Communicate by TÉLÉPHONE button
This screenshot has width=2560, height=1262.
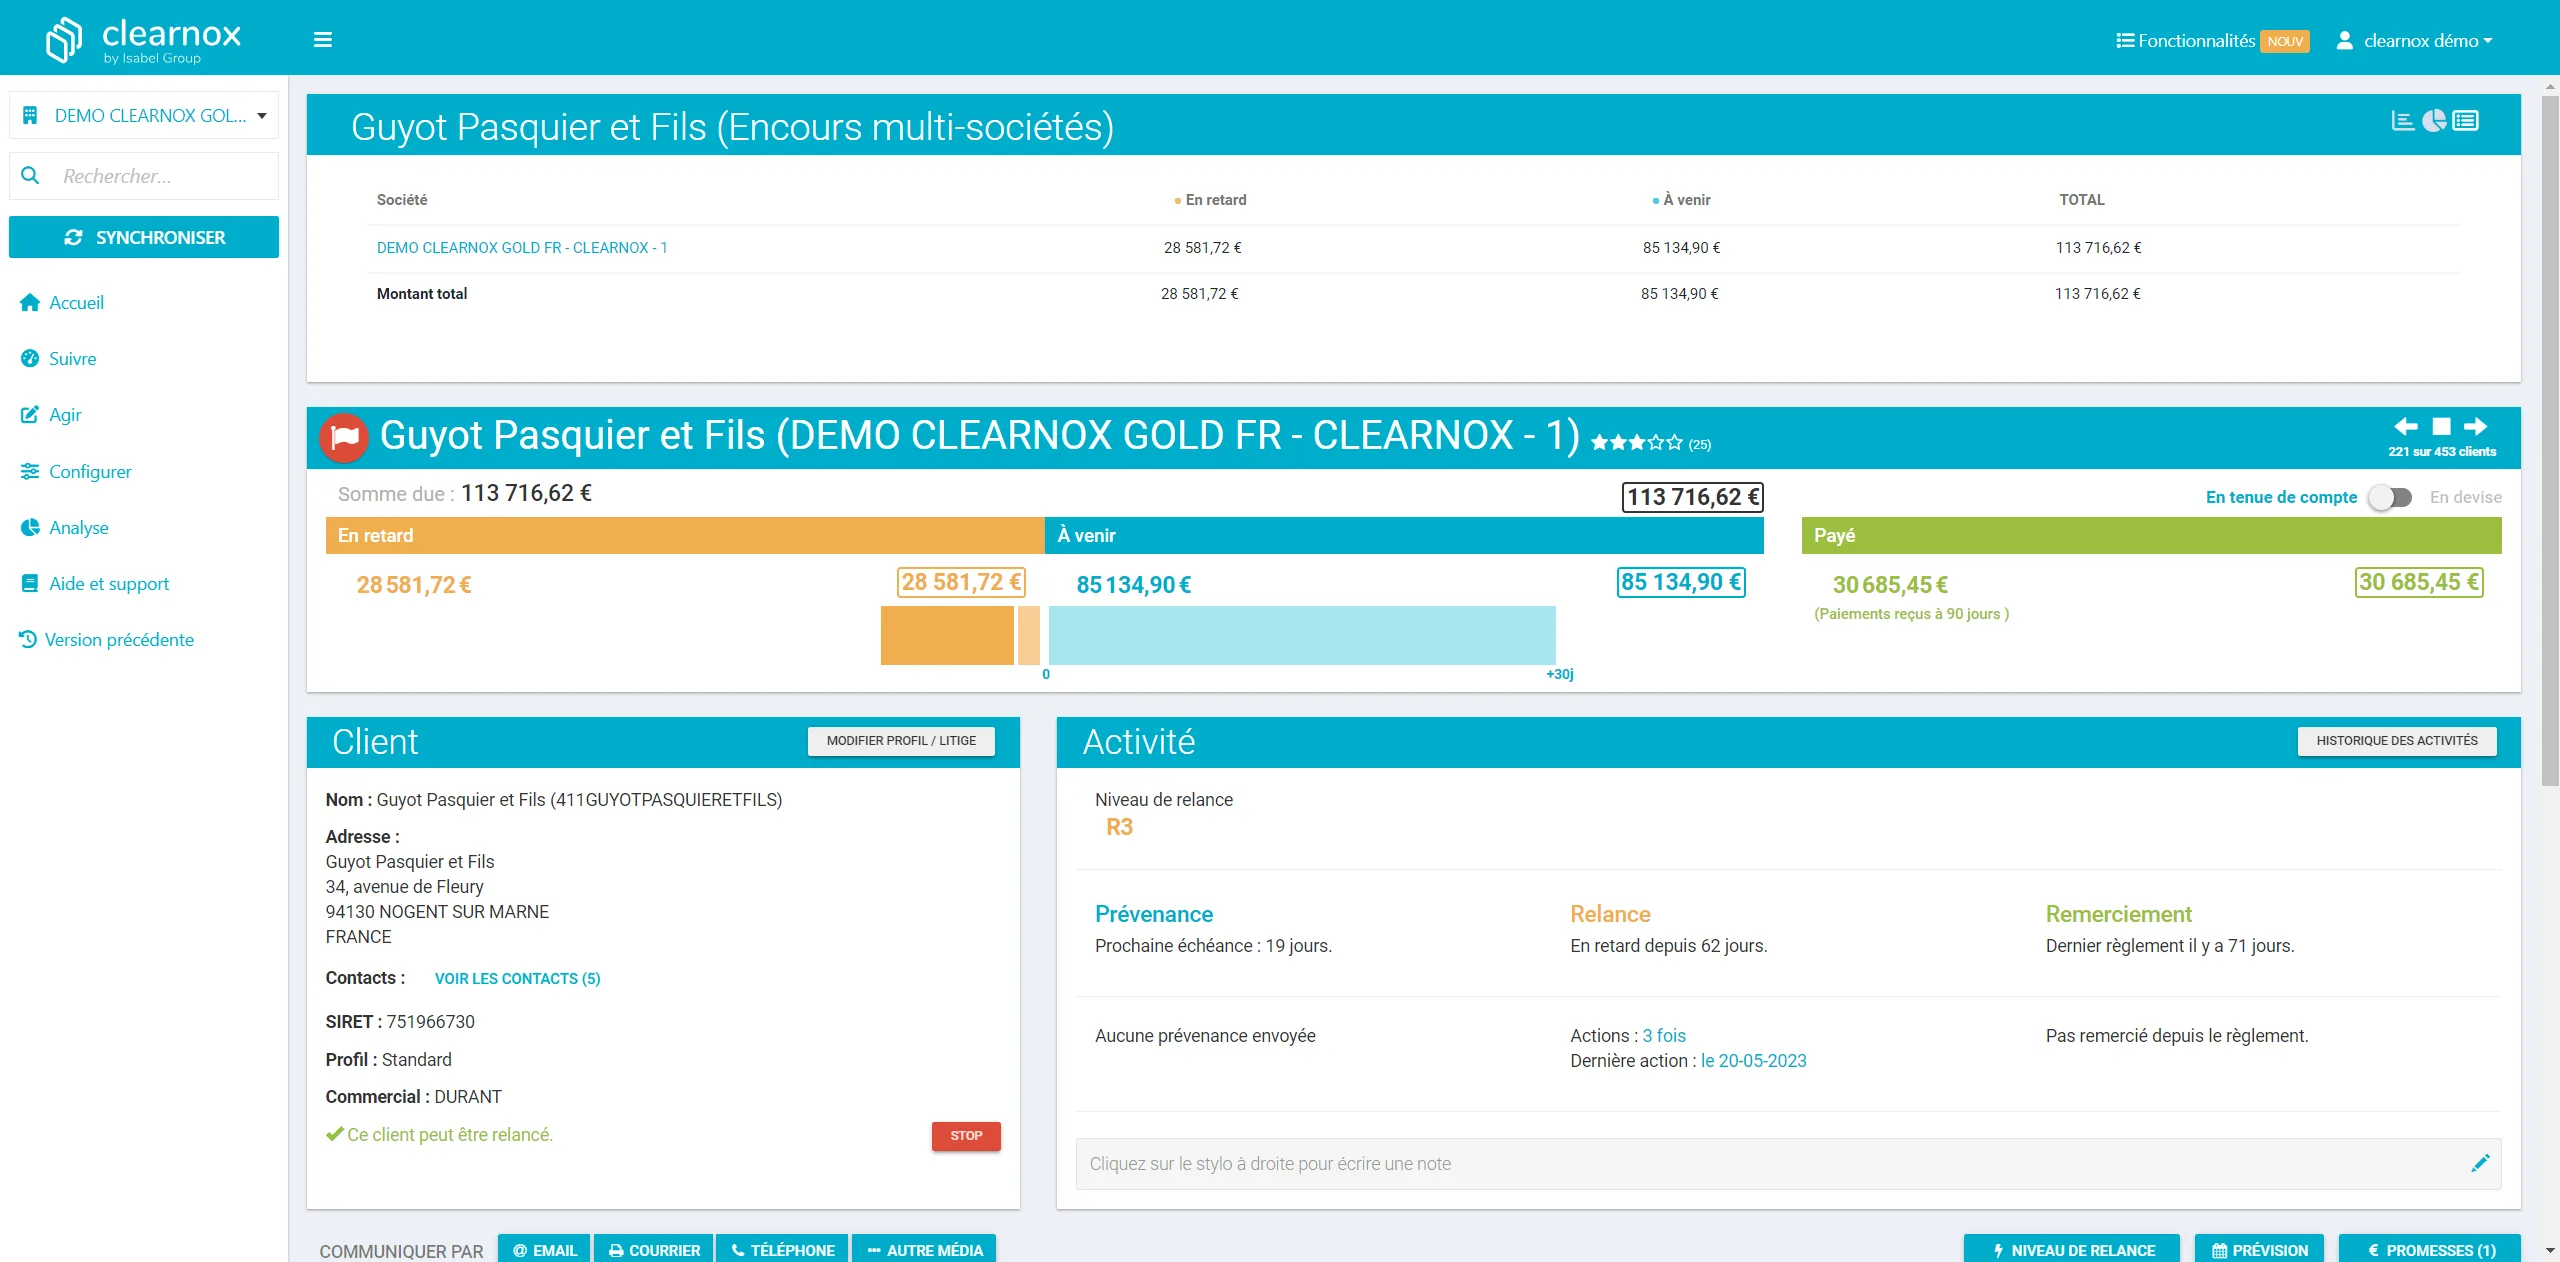782,1250
